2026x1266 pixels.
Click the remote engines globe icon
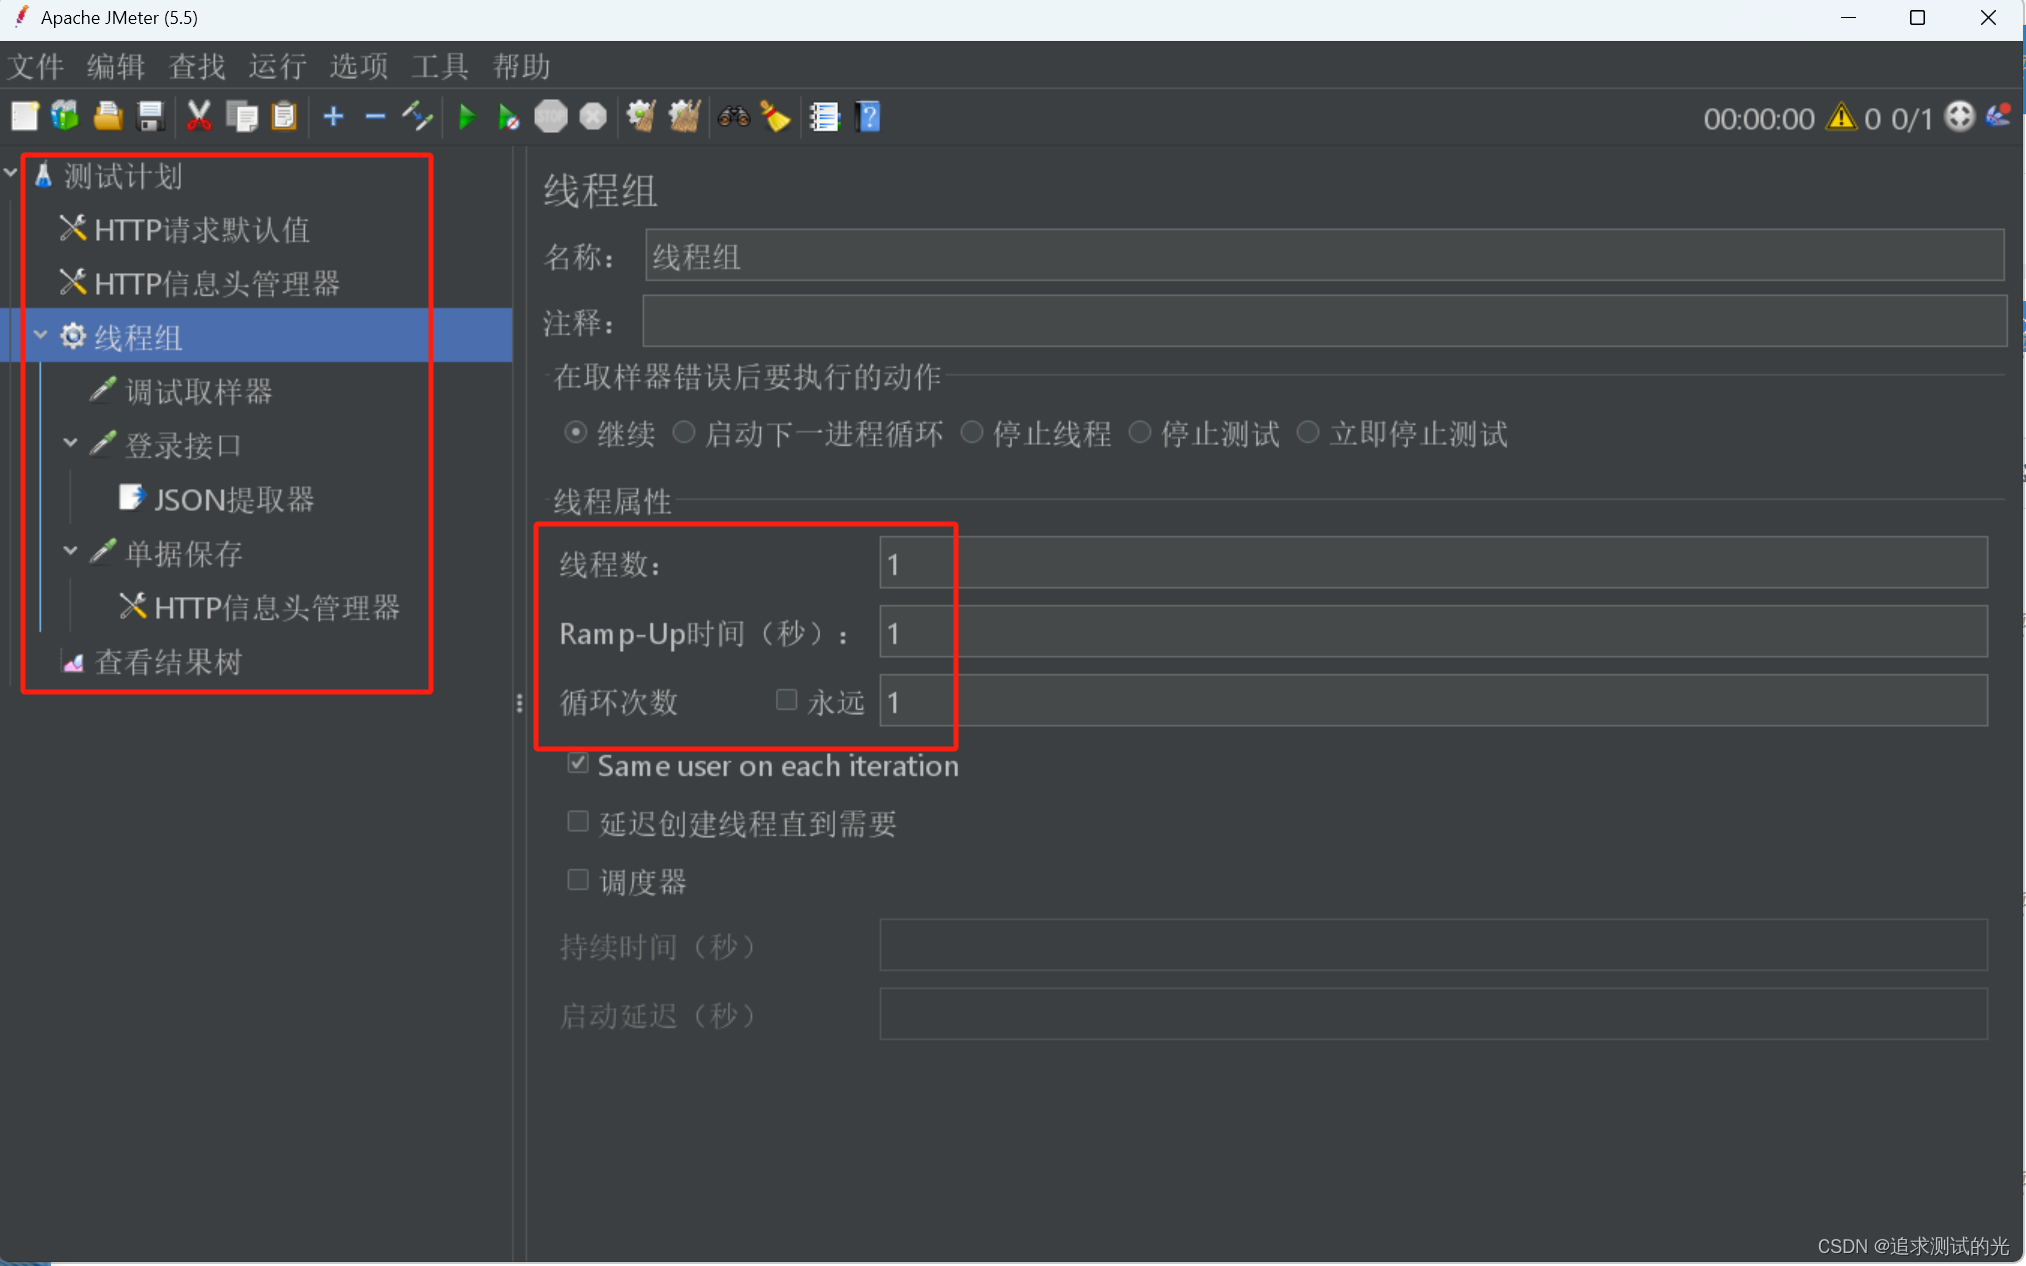(1960, 117)
